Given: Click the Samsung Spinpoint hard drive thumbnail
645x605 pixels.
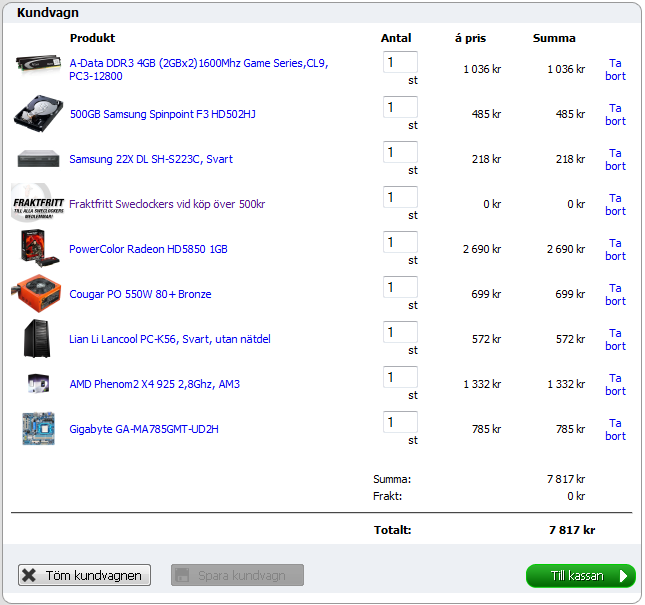Looking at the screenshot, I should pyautogui.click(x=38, y=114).
